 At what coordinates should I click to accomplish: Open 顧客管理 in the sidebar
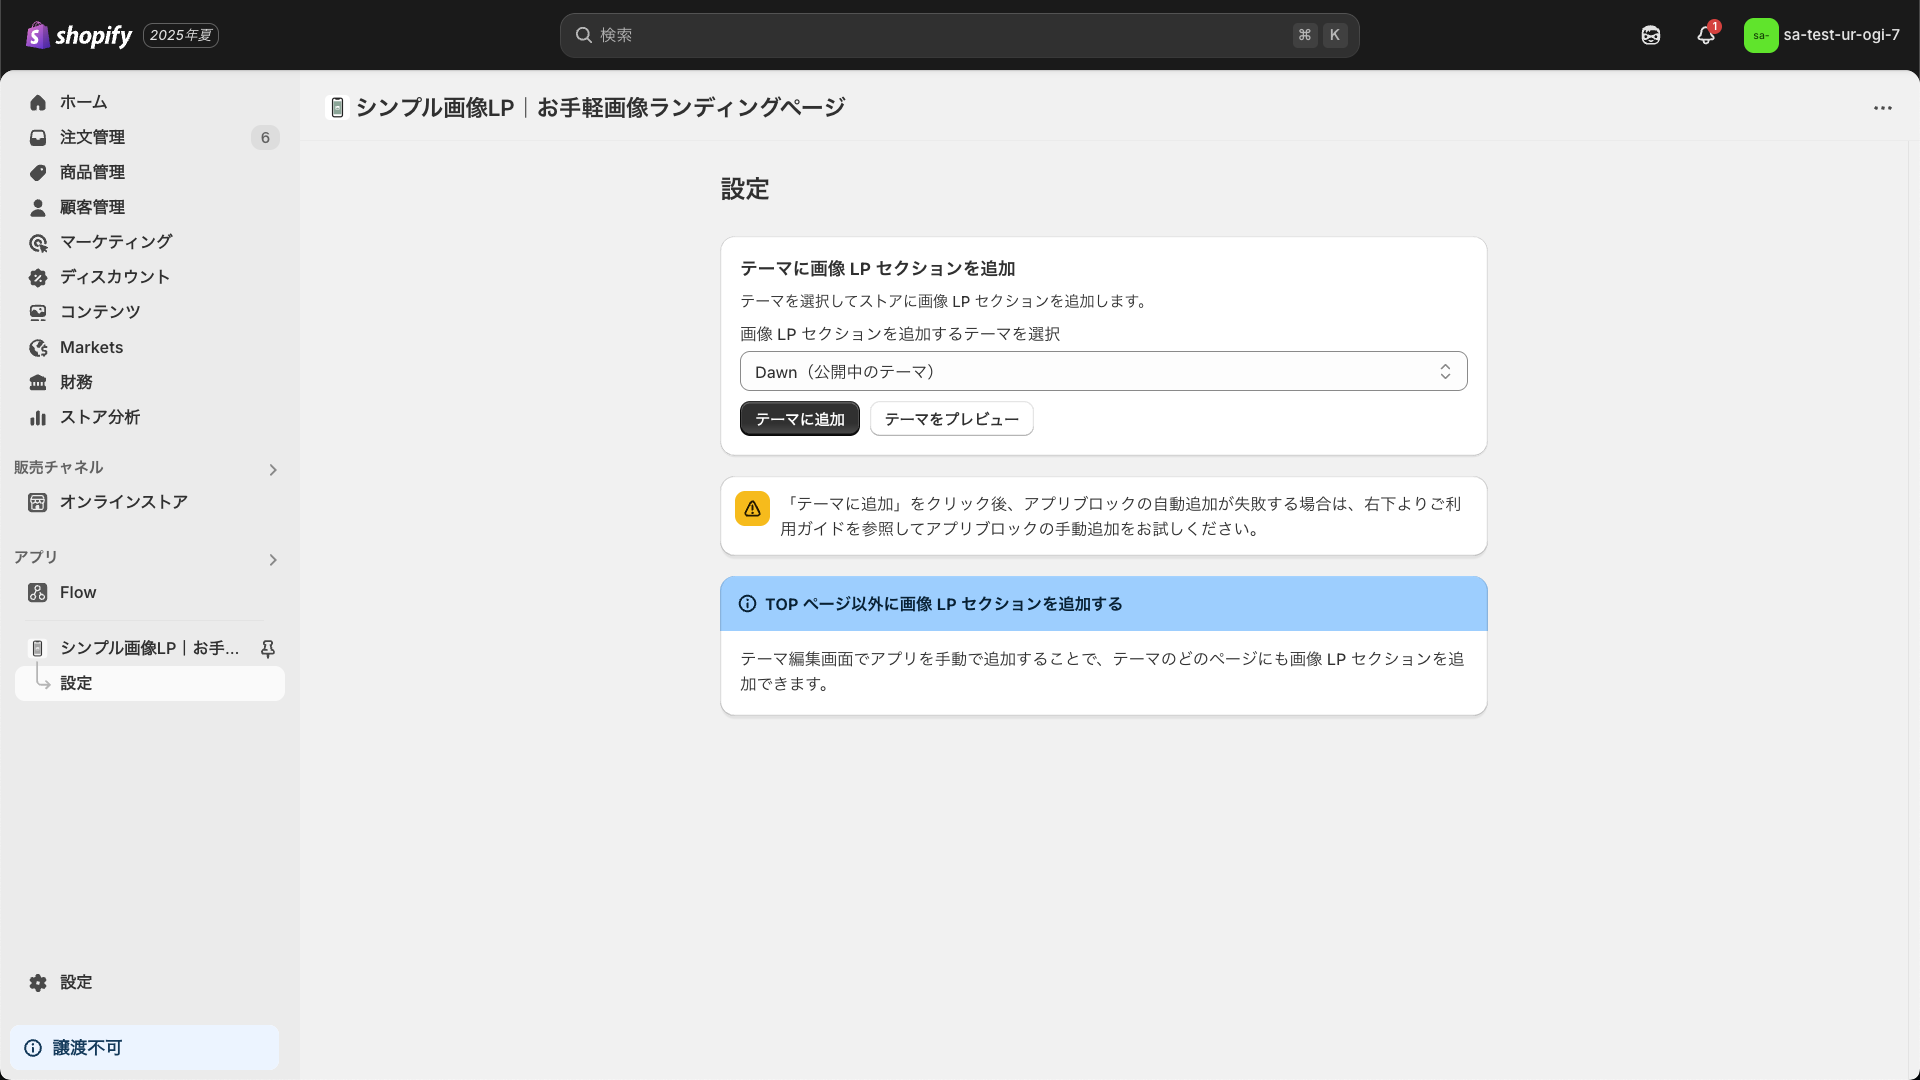(x=93, y=207)
